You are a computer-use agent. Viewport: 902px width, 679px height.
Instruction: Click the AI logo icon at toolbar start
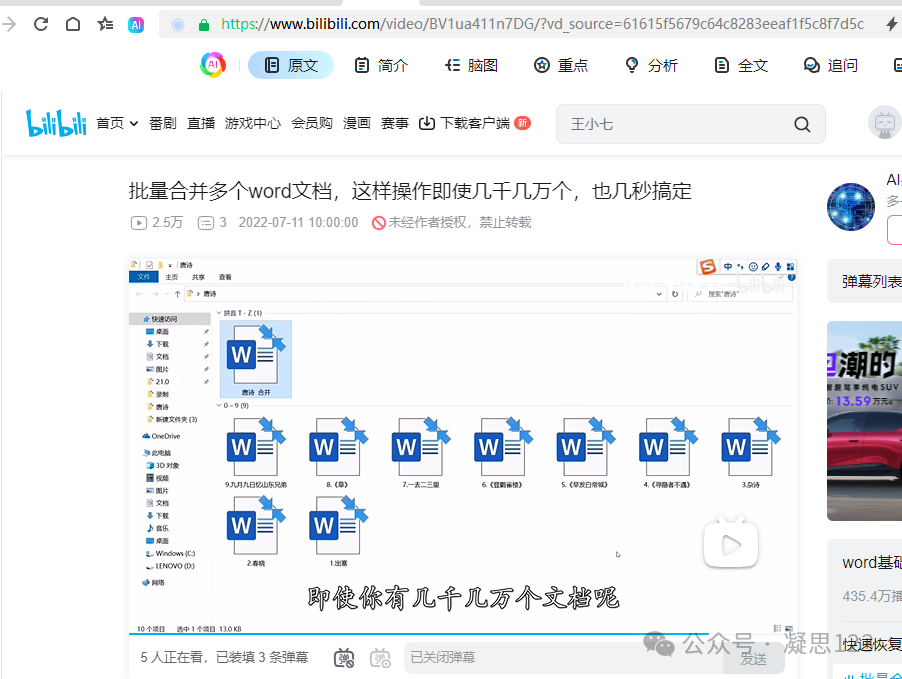coord(213,63)
